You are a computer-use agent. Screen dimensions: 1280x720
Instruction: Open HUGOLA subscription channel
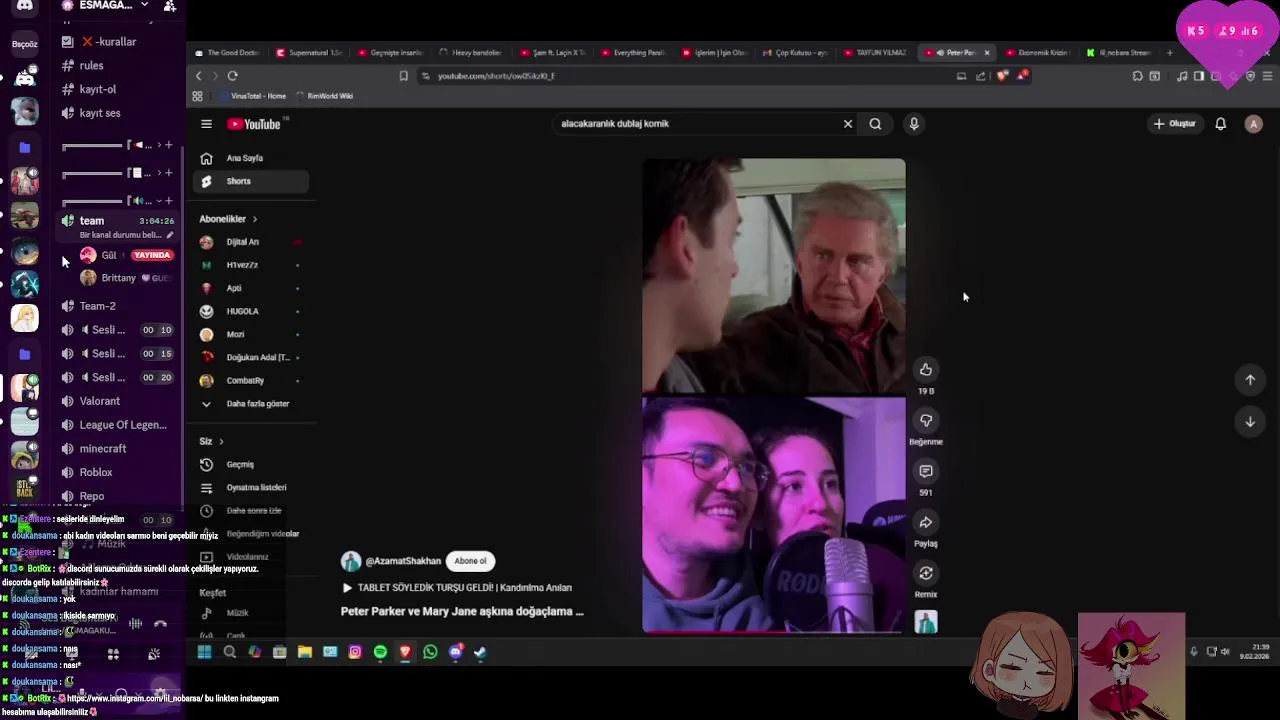point(250,311)
